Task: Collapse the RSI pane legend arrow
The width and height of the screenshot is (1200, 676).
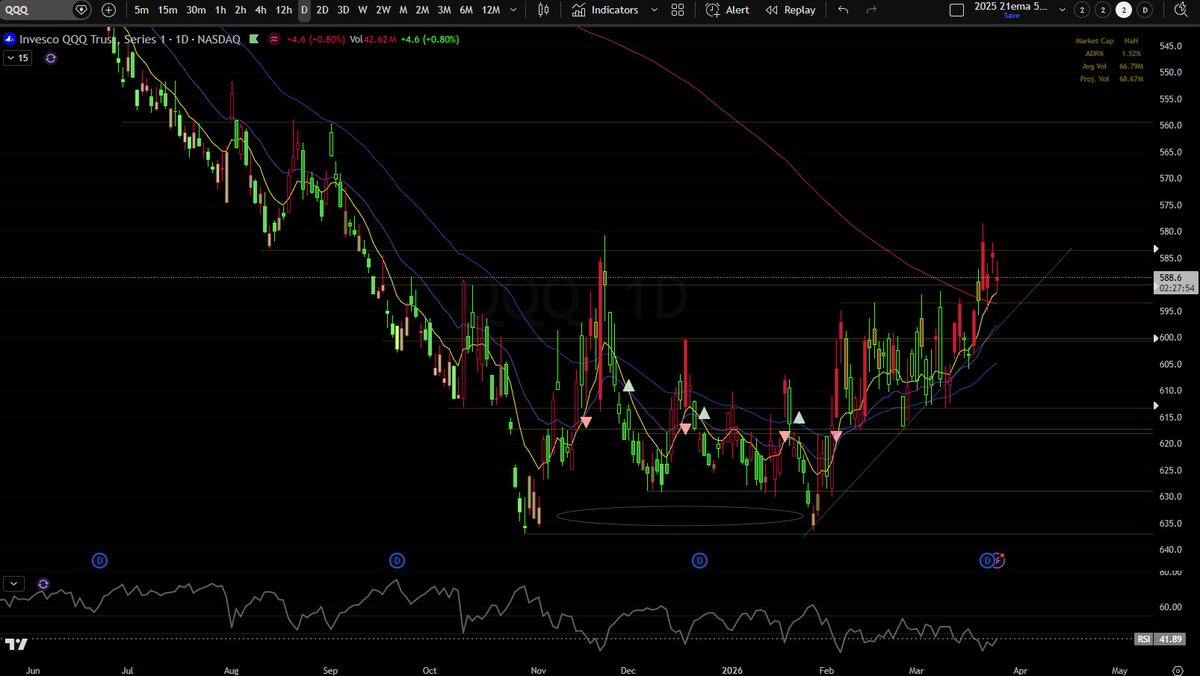Action: pyautogui.click(x=15, y=583)
